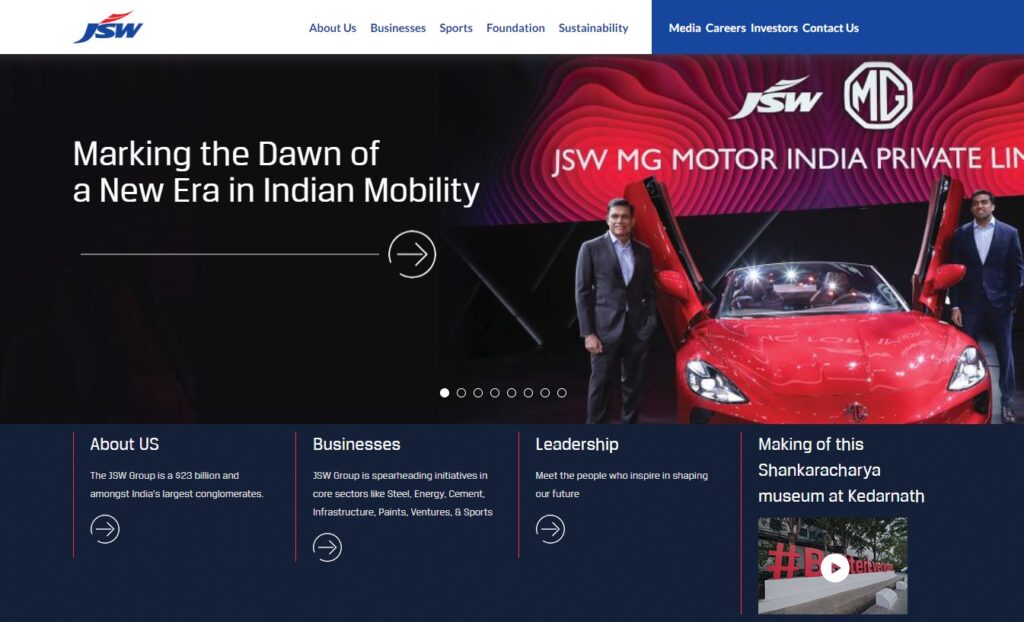The height and width of the screenshot is (622, 1024).
Task: Open the Foundation nav item
Action: coord(515,28)
